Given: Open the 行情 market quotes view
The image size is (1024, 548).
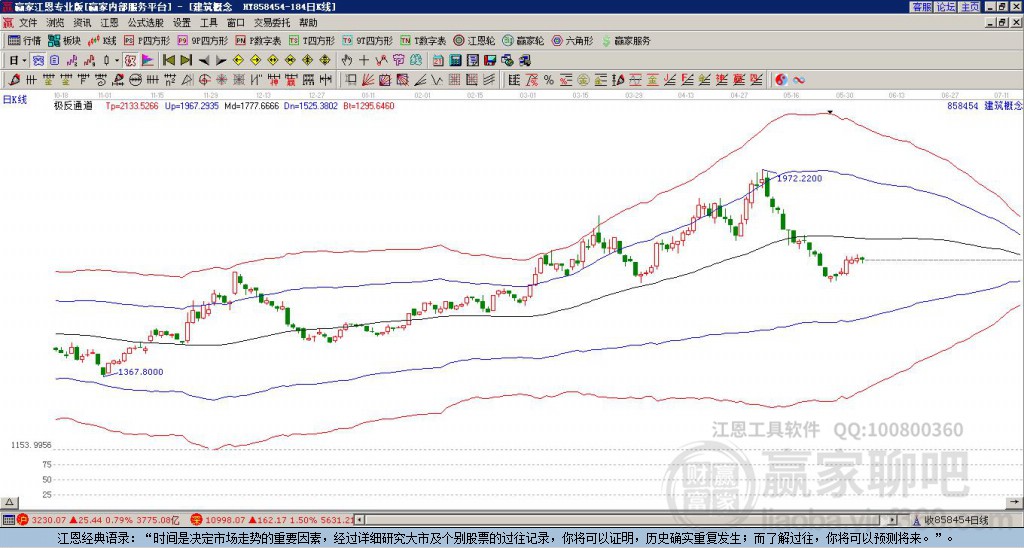Looking at the screenshot, I should [x=24, y=40].
